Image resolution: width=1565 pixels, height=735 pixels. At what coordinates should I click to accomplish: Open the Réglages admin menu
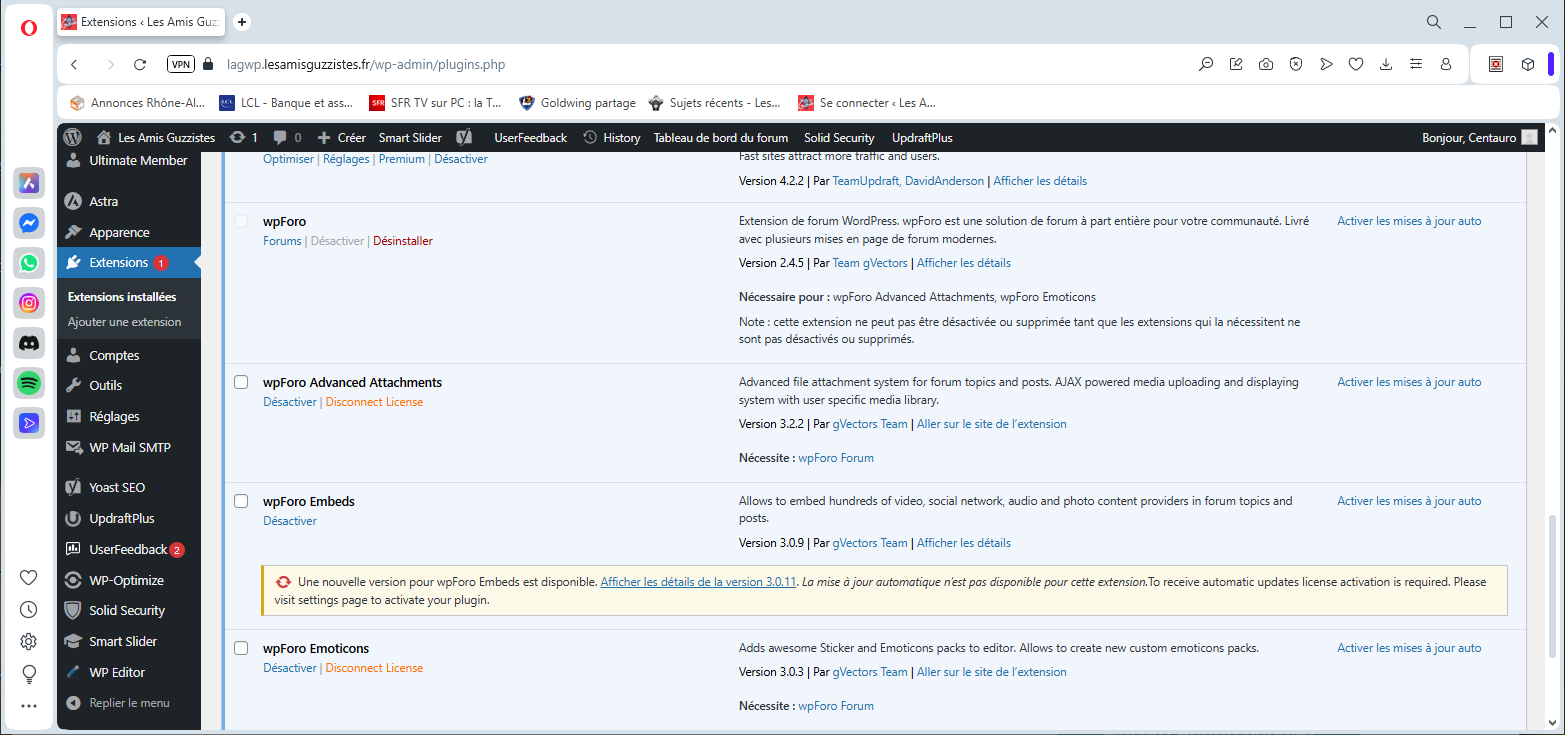tap(129, 417)
